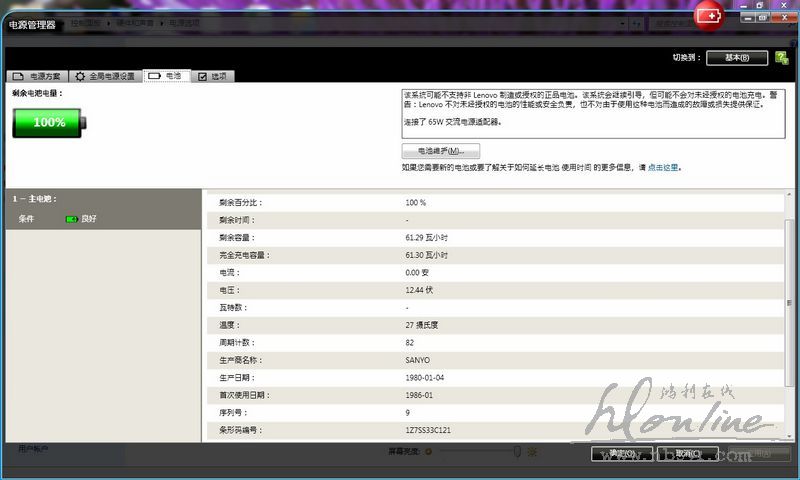The image size is (800, 480).
Task: Click the red battery icon in title bar
Action: 709,14
